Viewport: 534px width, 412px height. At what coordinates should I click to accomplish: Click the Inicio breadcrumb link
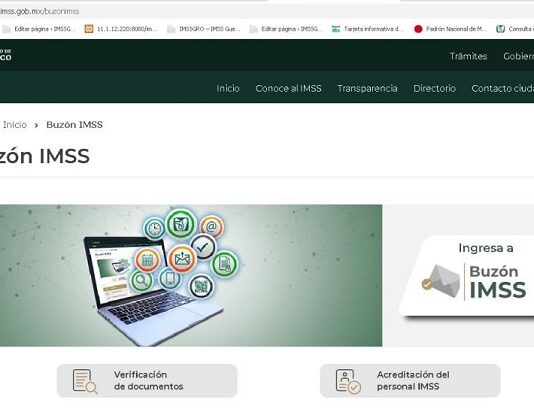15,125
